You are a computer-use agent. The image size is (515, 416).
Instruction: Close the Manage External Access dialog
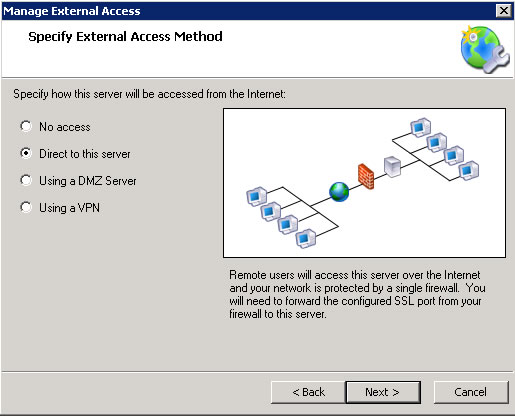(504, 11)
